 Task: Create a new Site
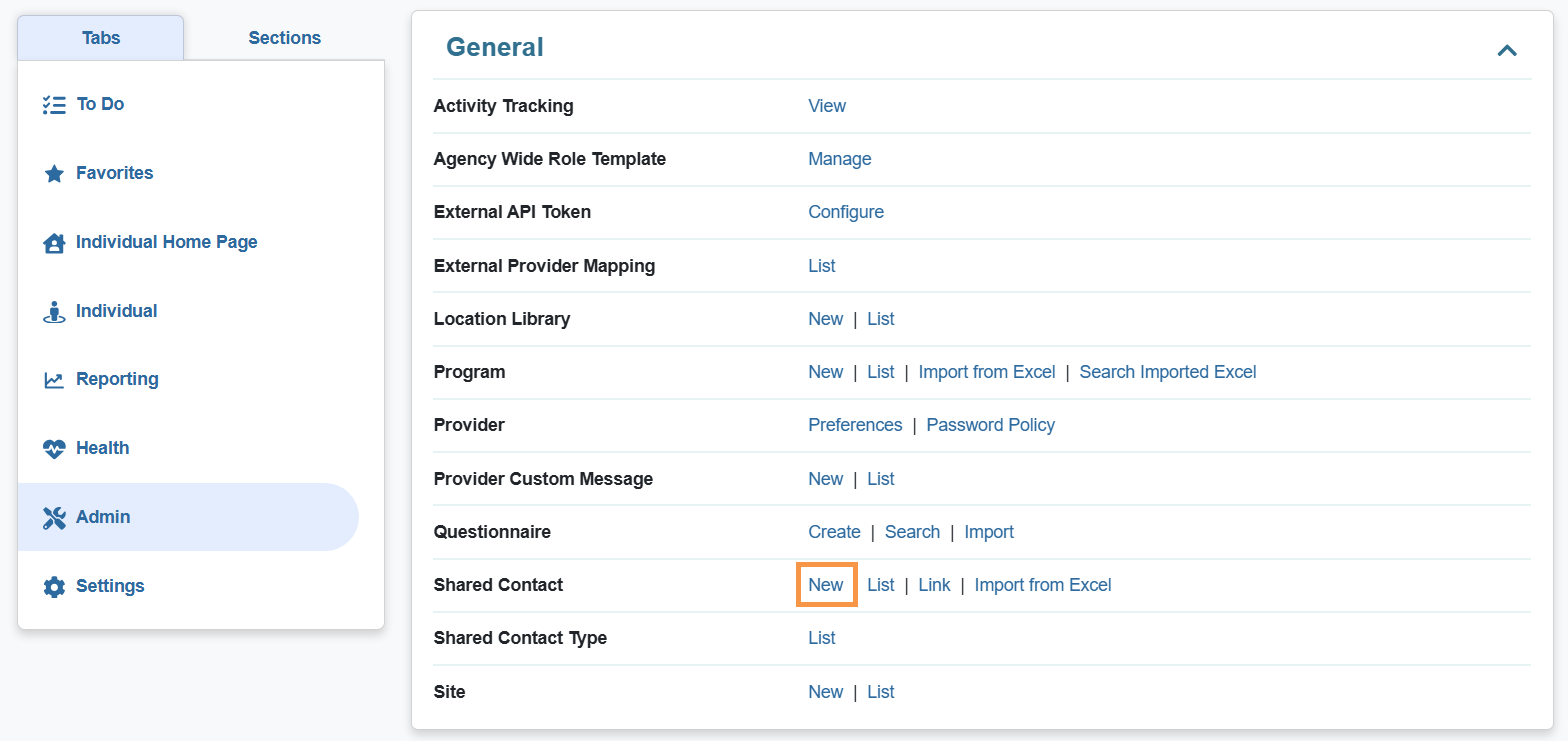pyautogui.click(x=826, y=691)
